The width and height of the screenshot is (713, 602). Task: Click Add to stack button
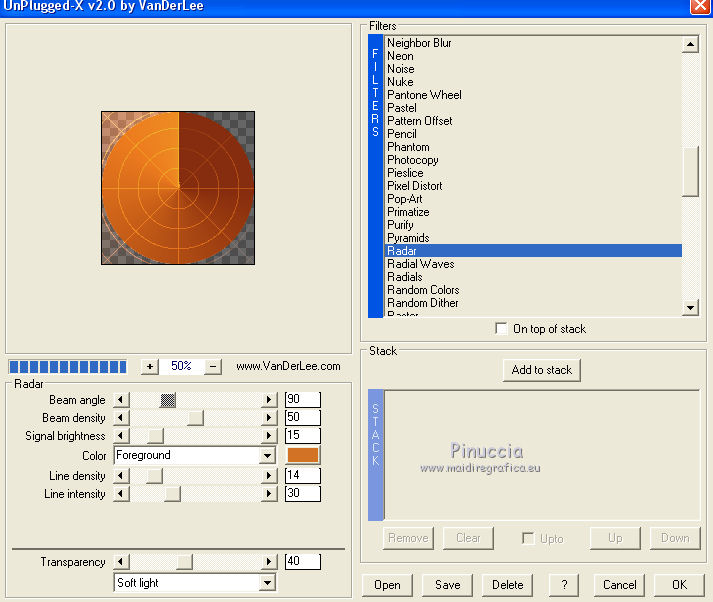click(542, 370)
